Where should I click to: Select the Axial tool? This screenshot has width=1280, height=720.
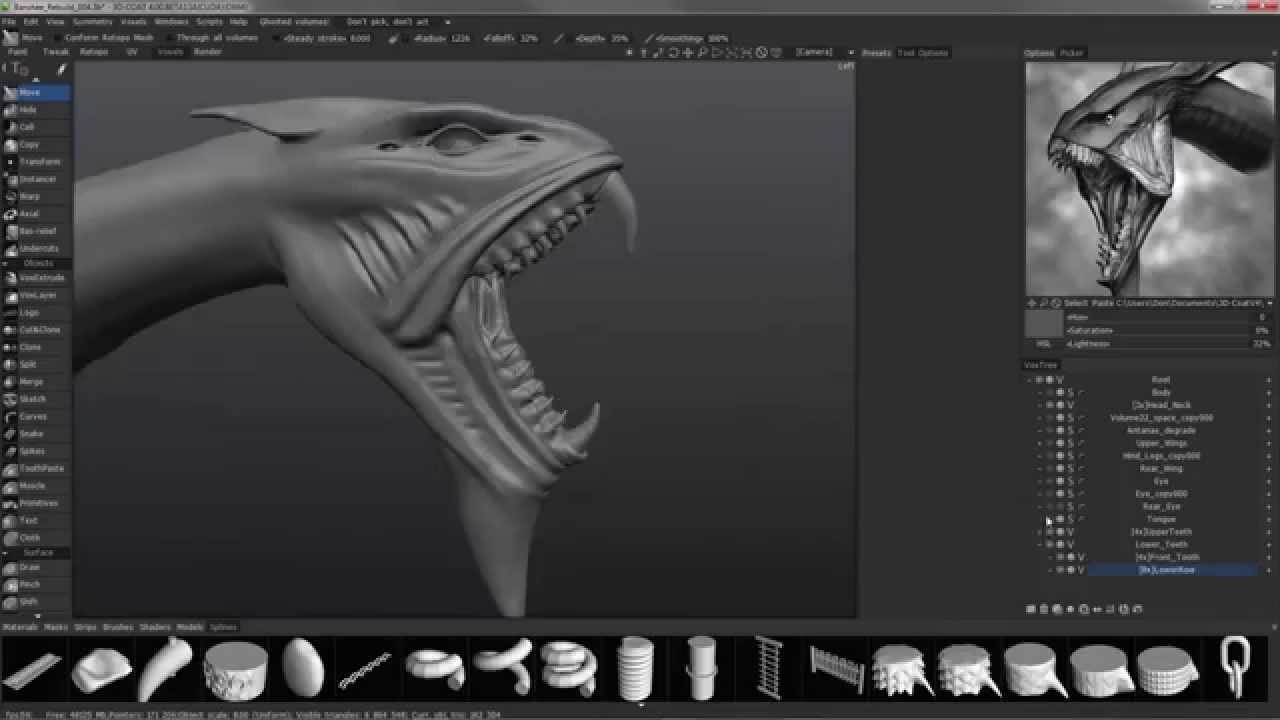[x=35, y=213]
